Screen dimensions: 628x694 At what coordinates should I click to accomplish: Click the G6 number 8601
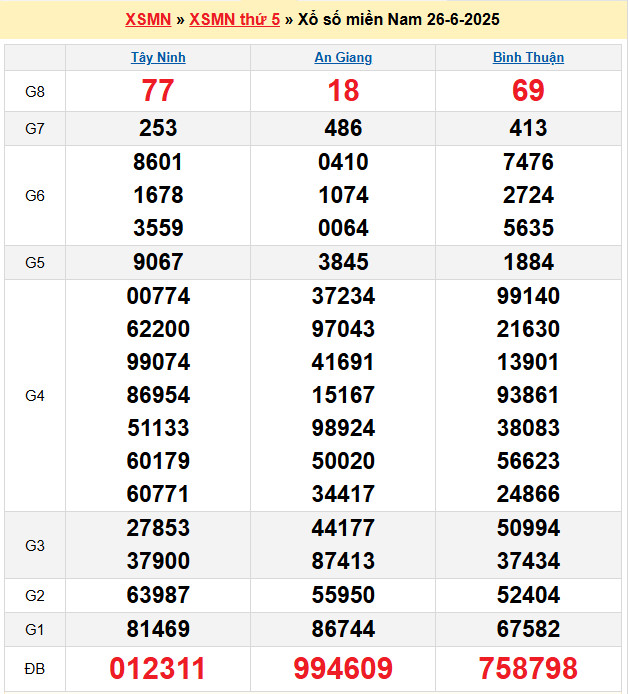click(158, 162)
